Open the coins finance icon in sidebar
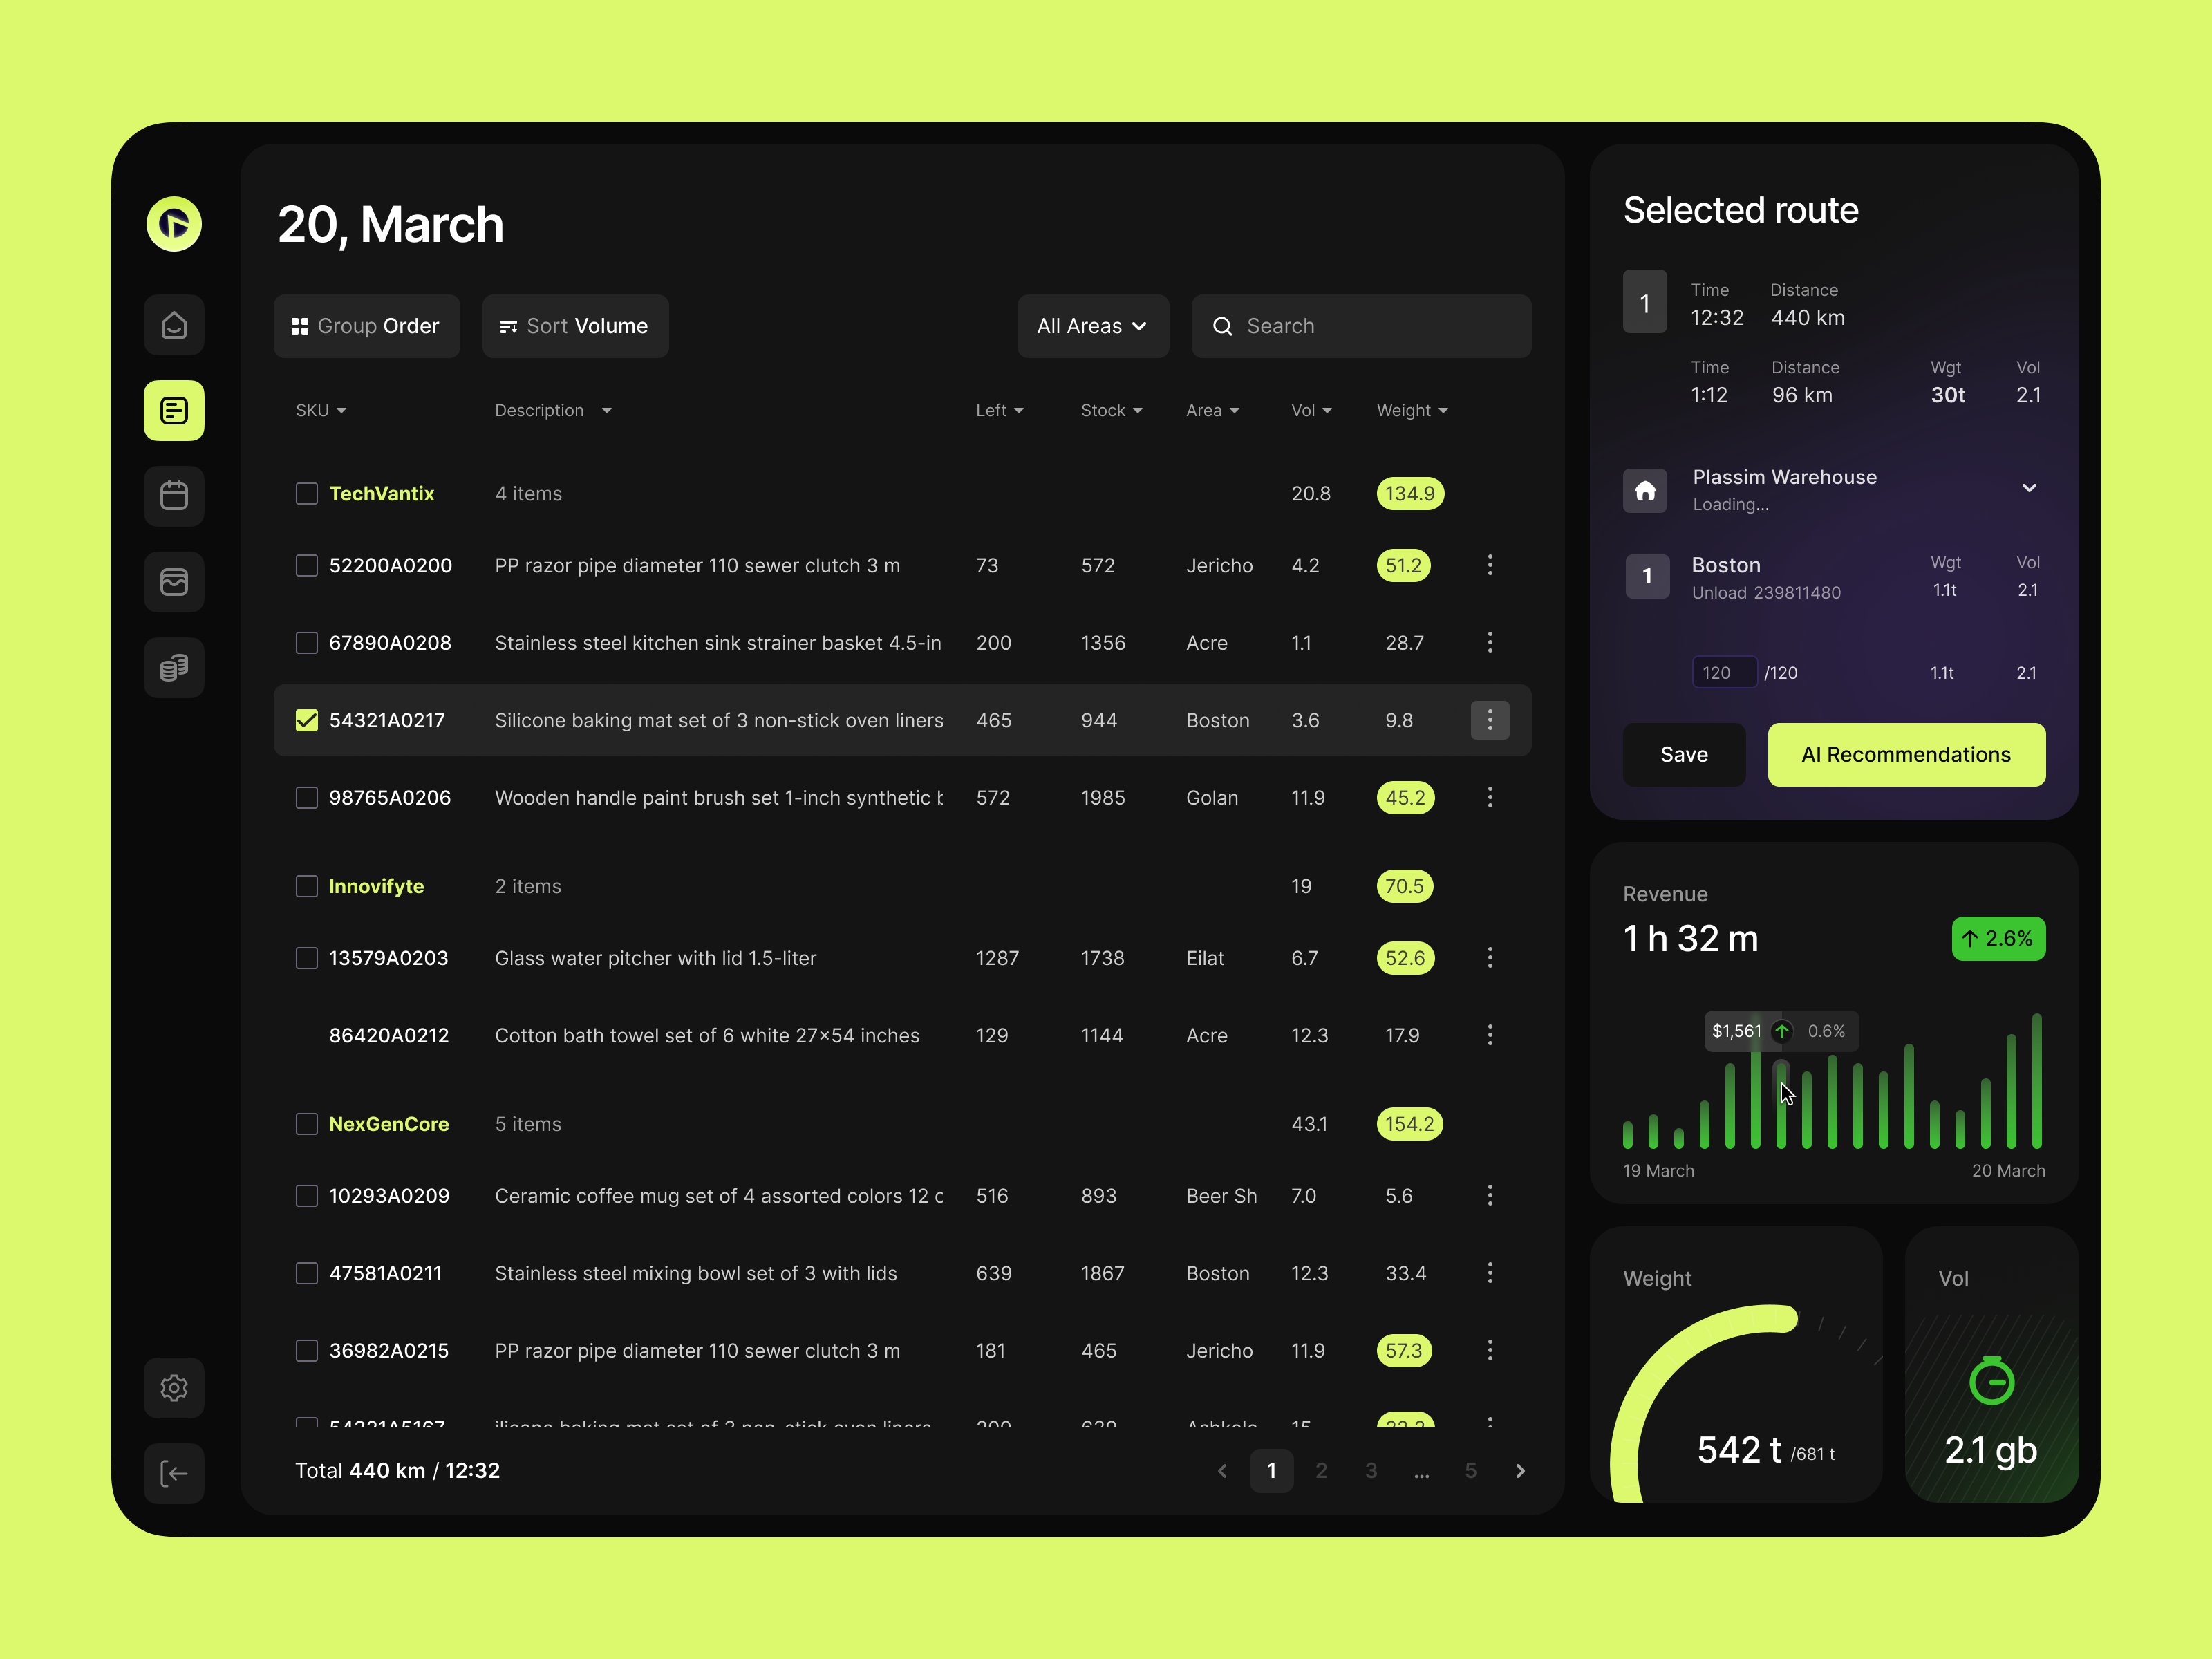 (x=174, y=667)
